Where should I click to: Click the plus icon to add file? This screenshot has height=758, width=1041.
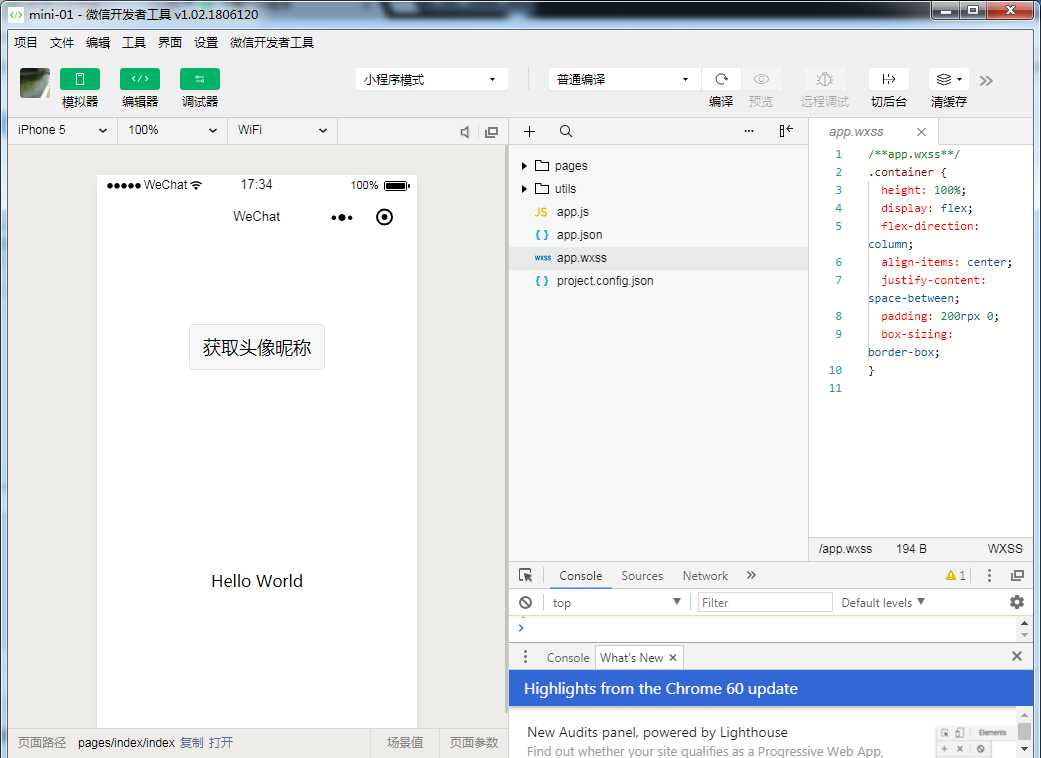click(529, 131)
